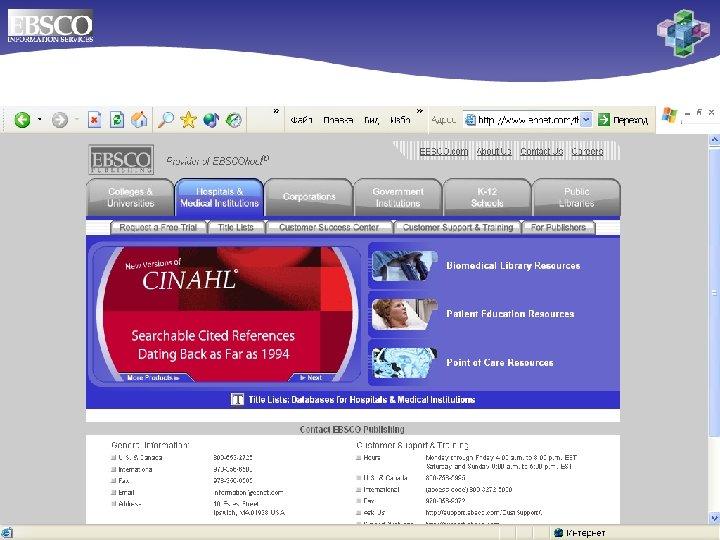Click the Search magnifier icon

click(166, 120)
